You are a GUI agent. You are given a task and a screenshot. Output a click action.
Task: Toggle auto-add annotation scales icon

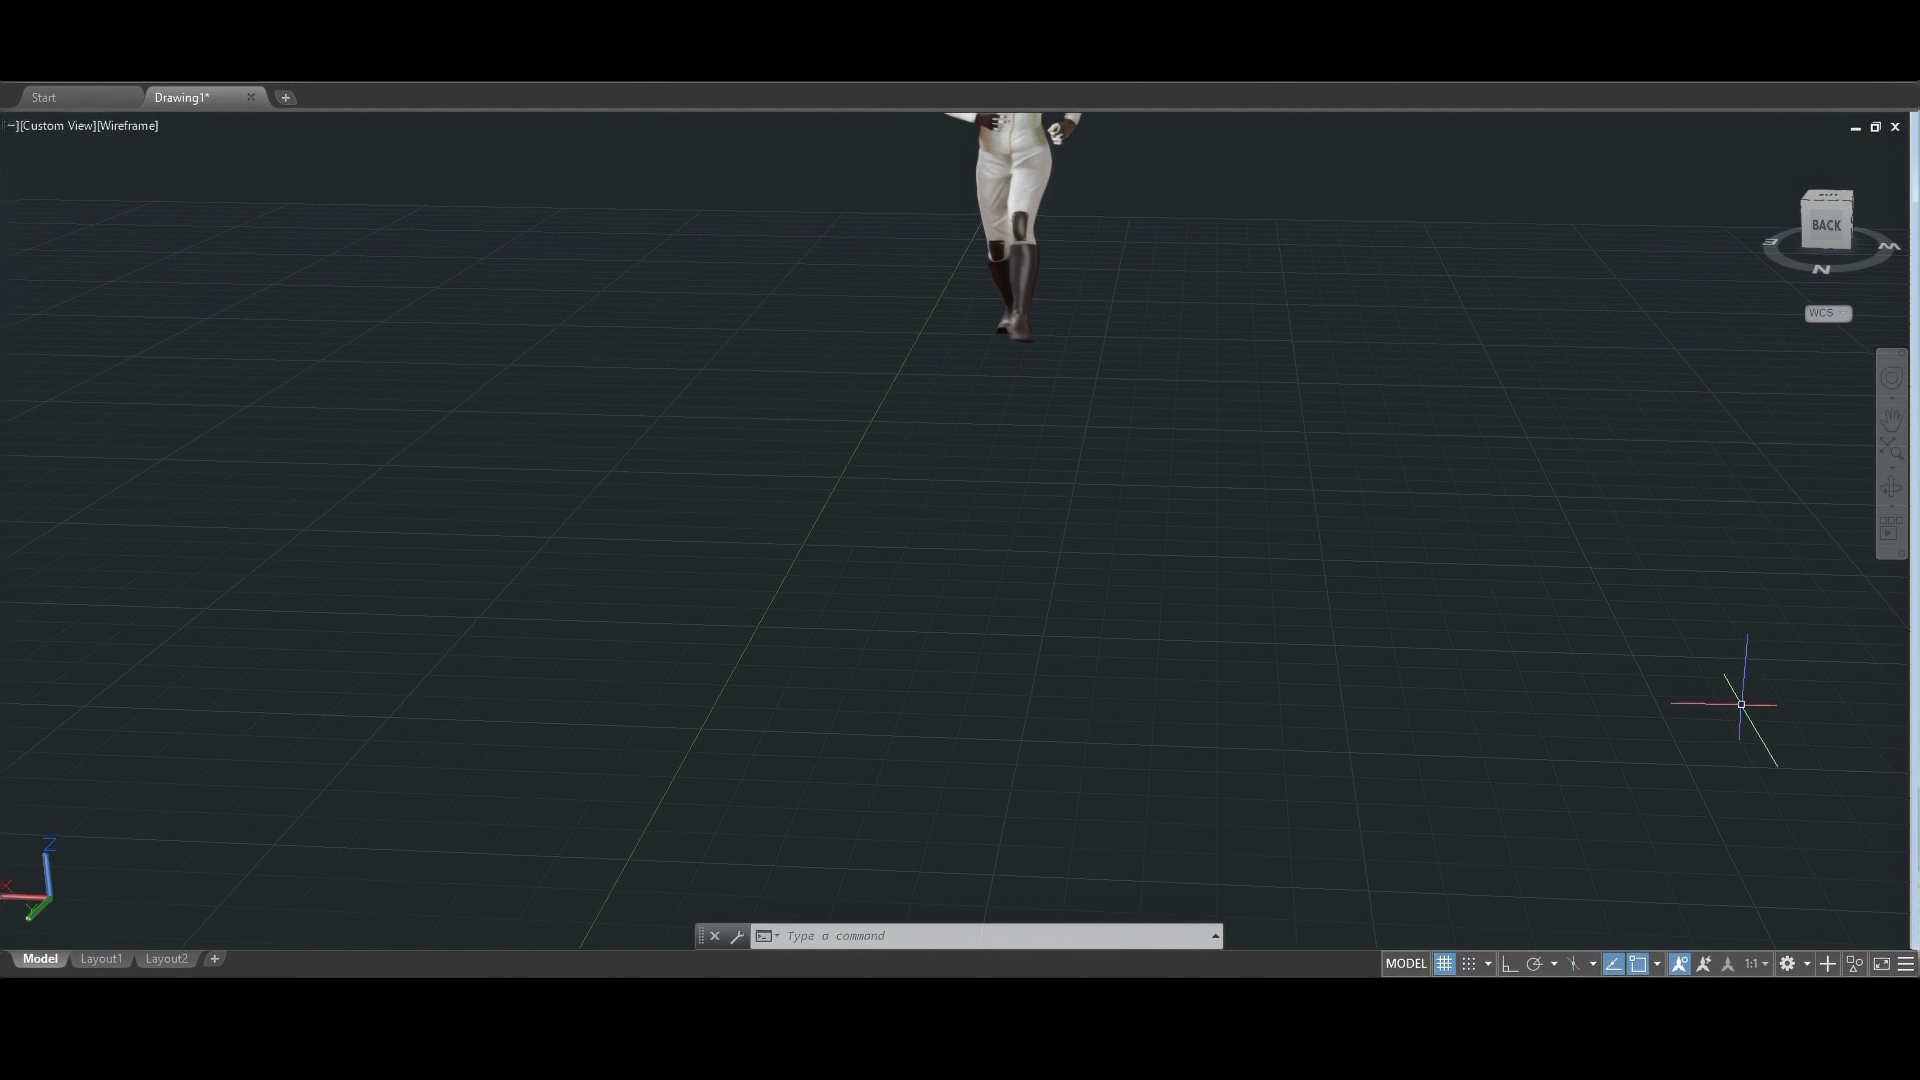(1704, 964)
